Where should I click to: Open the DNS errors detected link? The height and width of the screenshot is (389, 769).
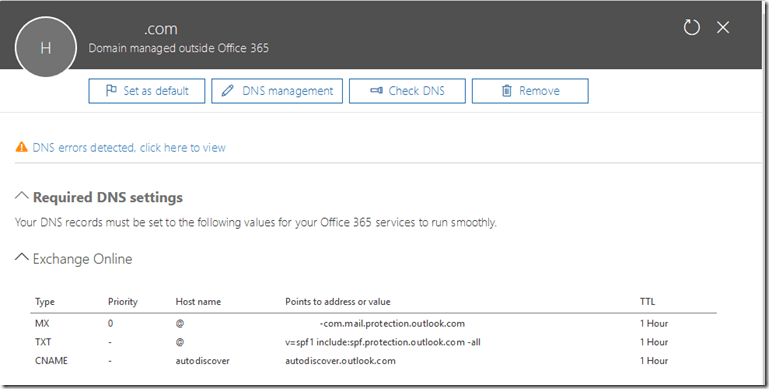tap(129, 148)
